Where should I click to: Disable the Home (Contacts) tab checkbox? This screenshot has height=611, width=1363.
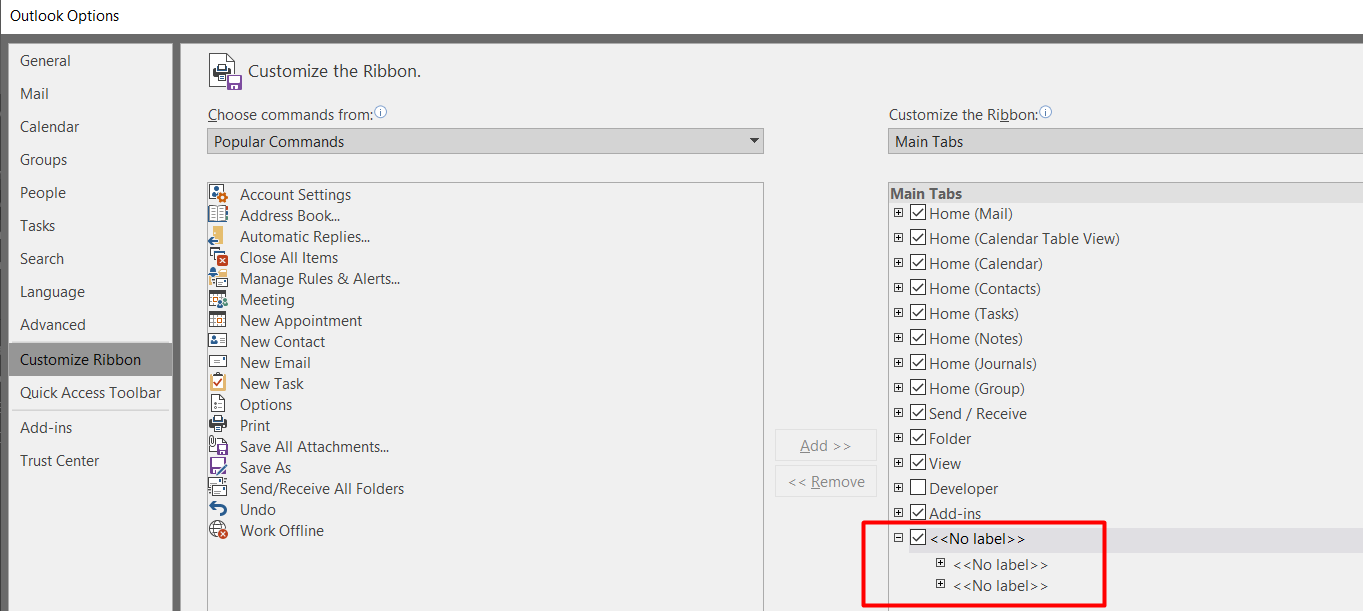click(x=918, y=288)
